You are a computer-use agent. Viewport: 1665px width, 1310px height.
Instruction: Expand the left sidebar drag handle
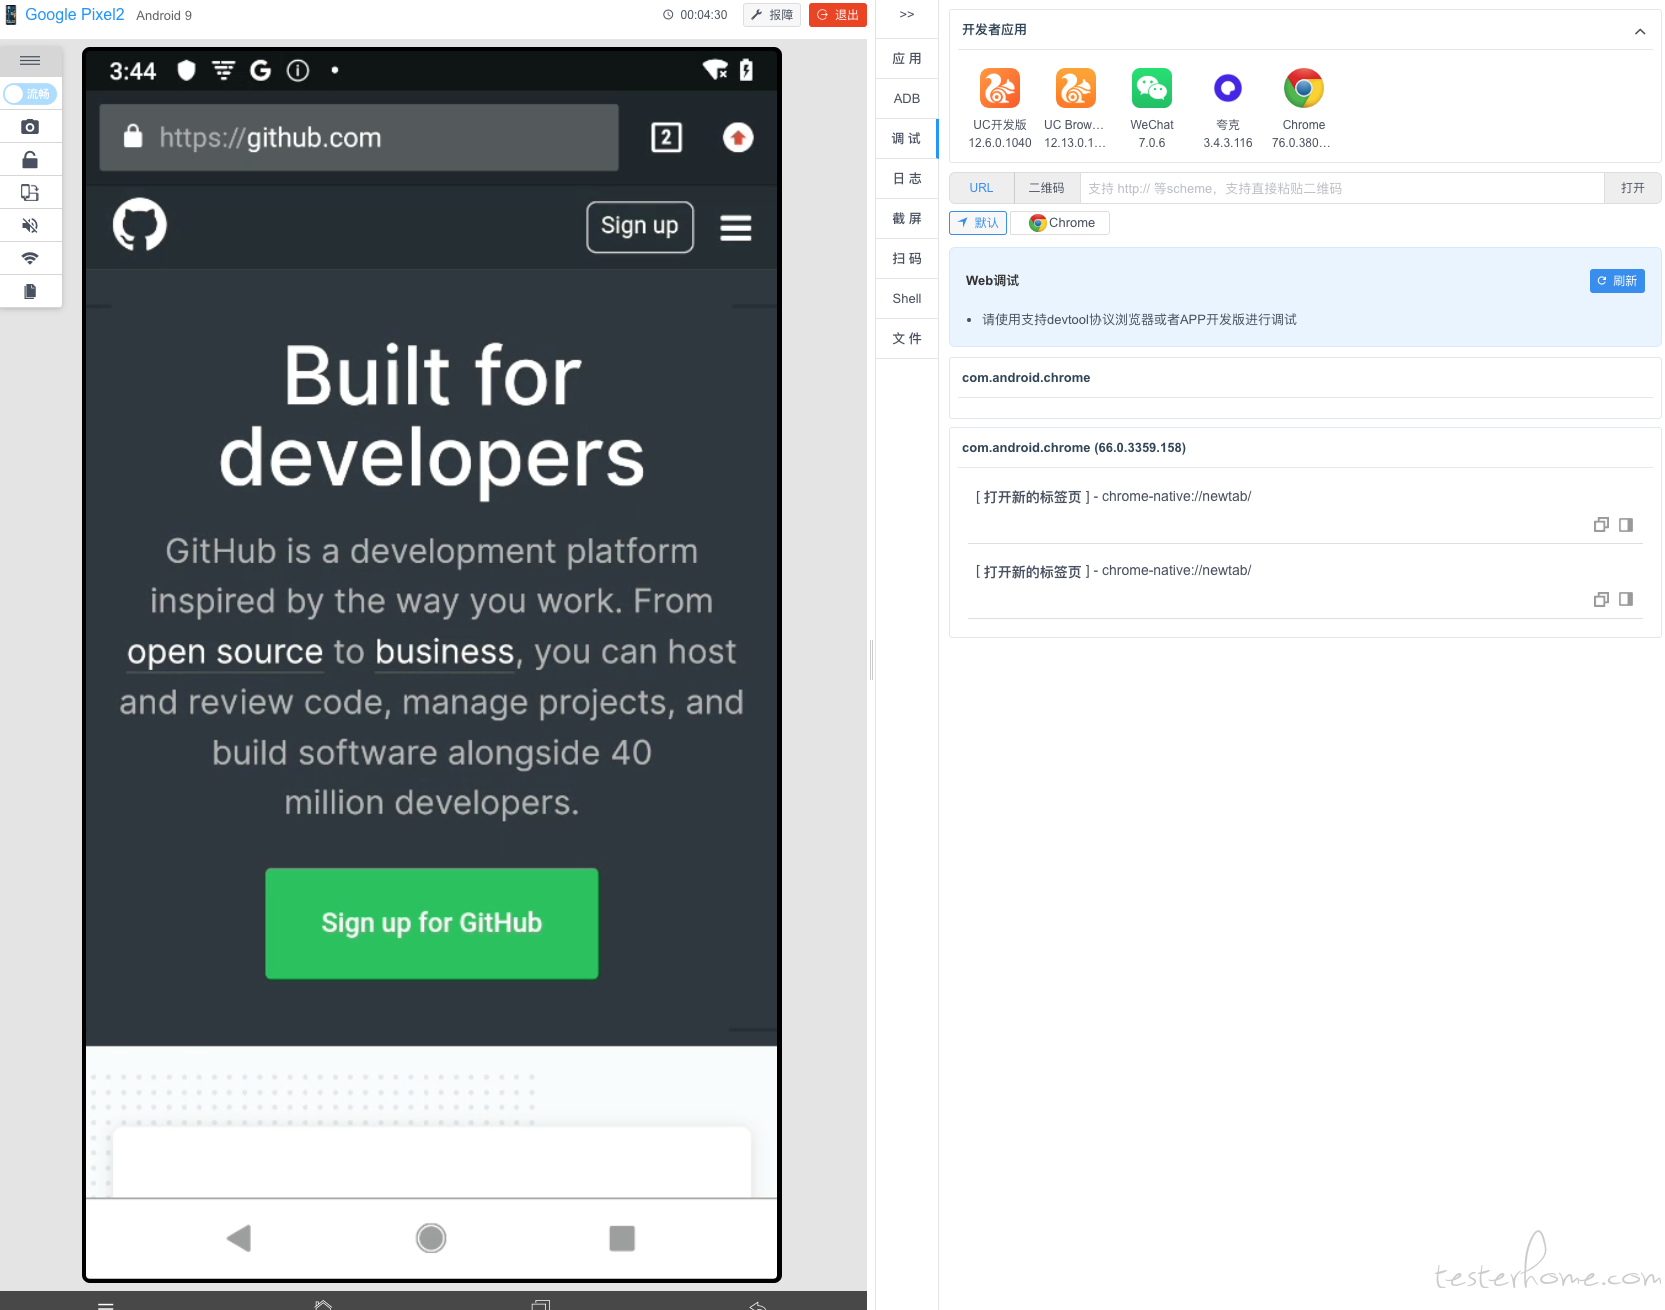[30, 61]
